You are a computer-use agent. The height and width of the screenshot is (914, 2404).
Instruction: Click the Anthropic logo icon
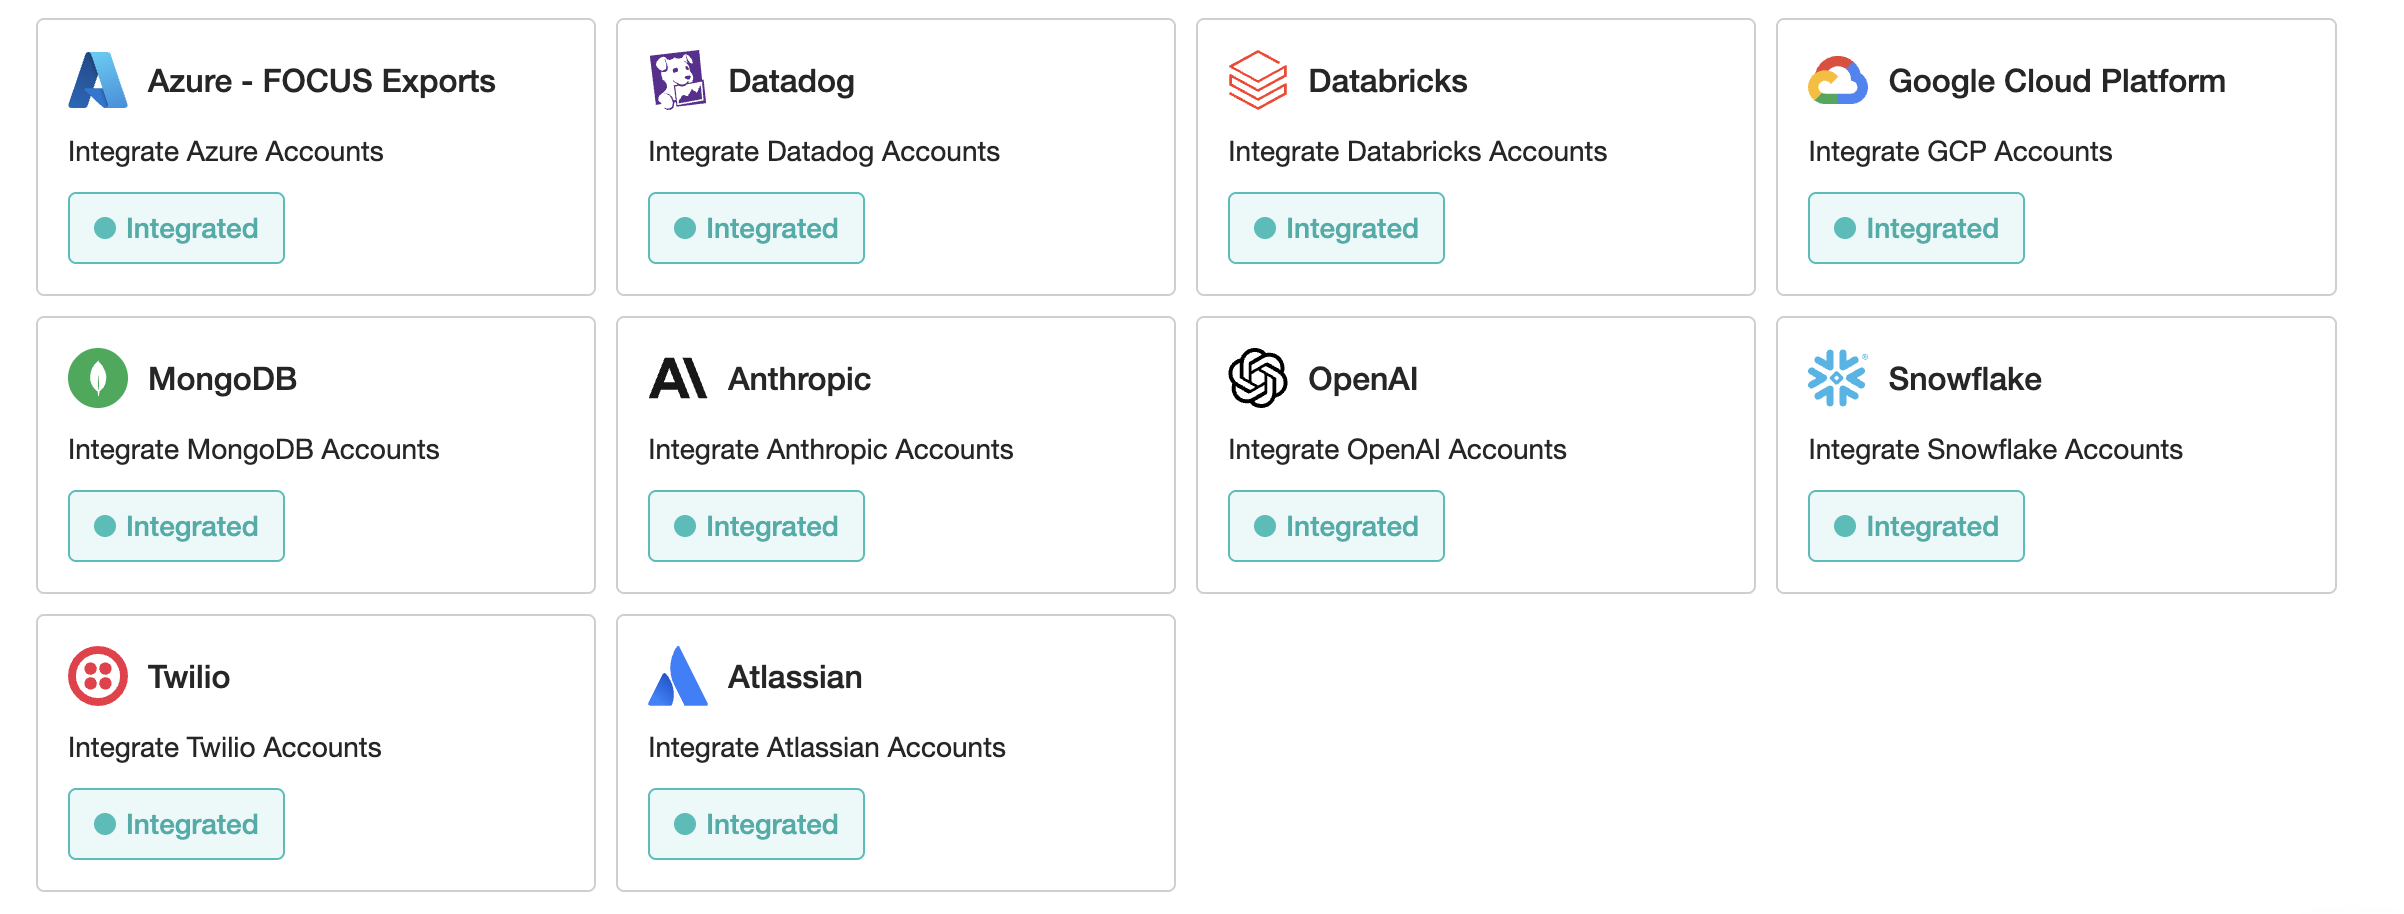678,378
